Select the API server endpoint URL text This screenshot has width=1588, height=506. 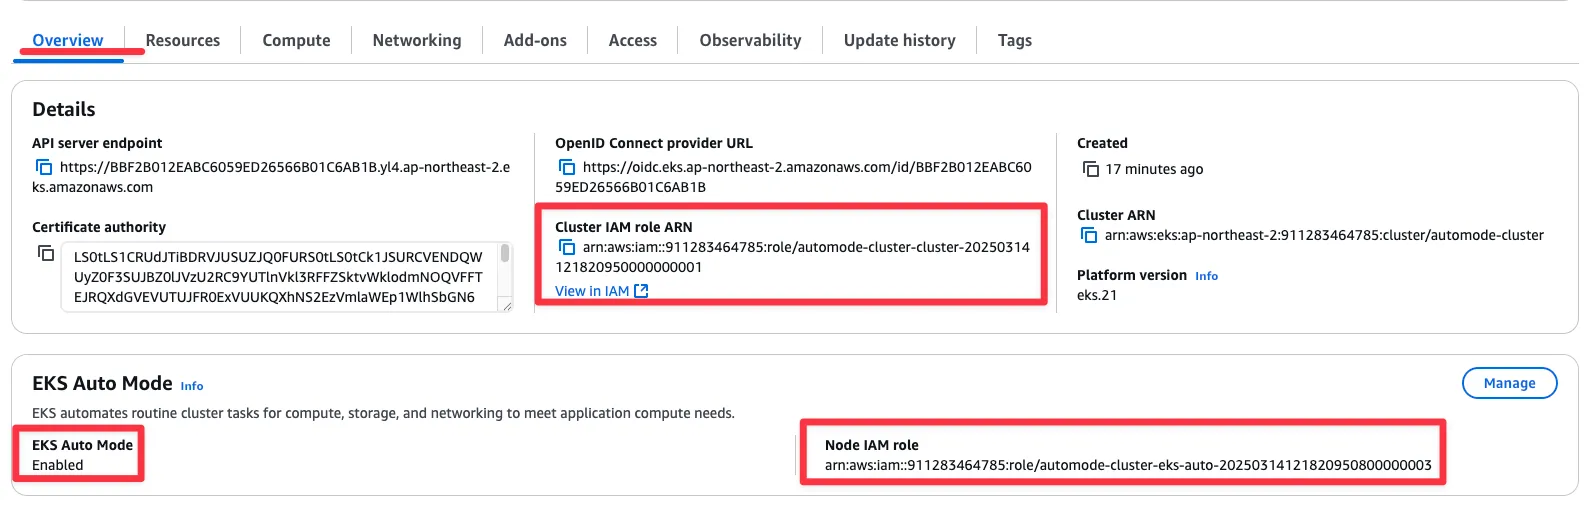[271, 177]
